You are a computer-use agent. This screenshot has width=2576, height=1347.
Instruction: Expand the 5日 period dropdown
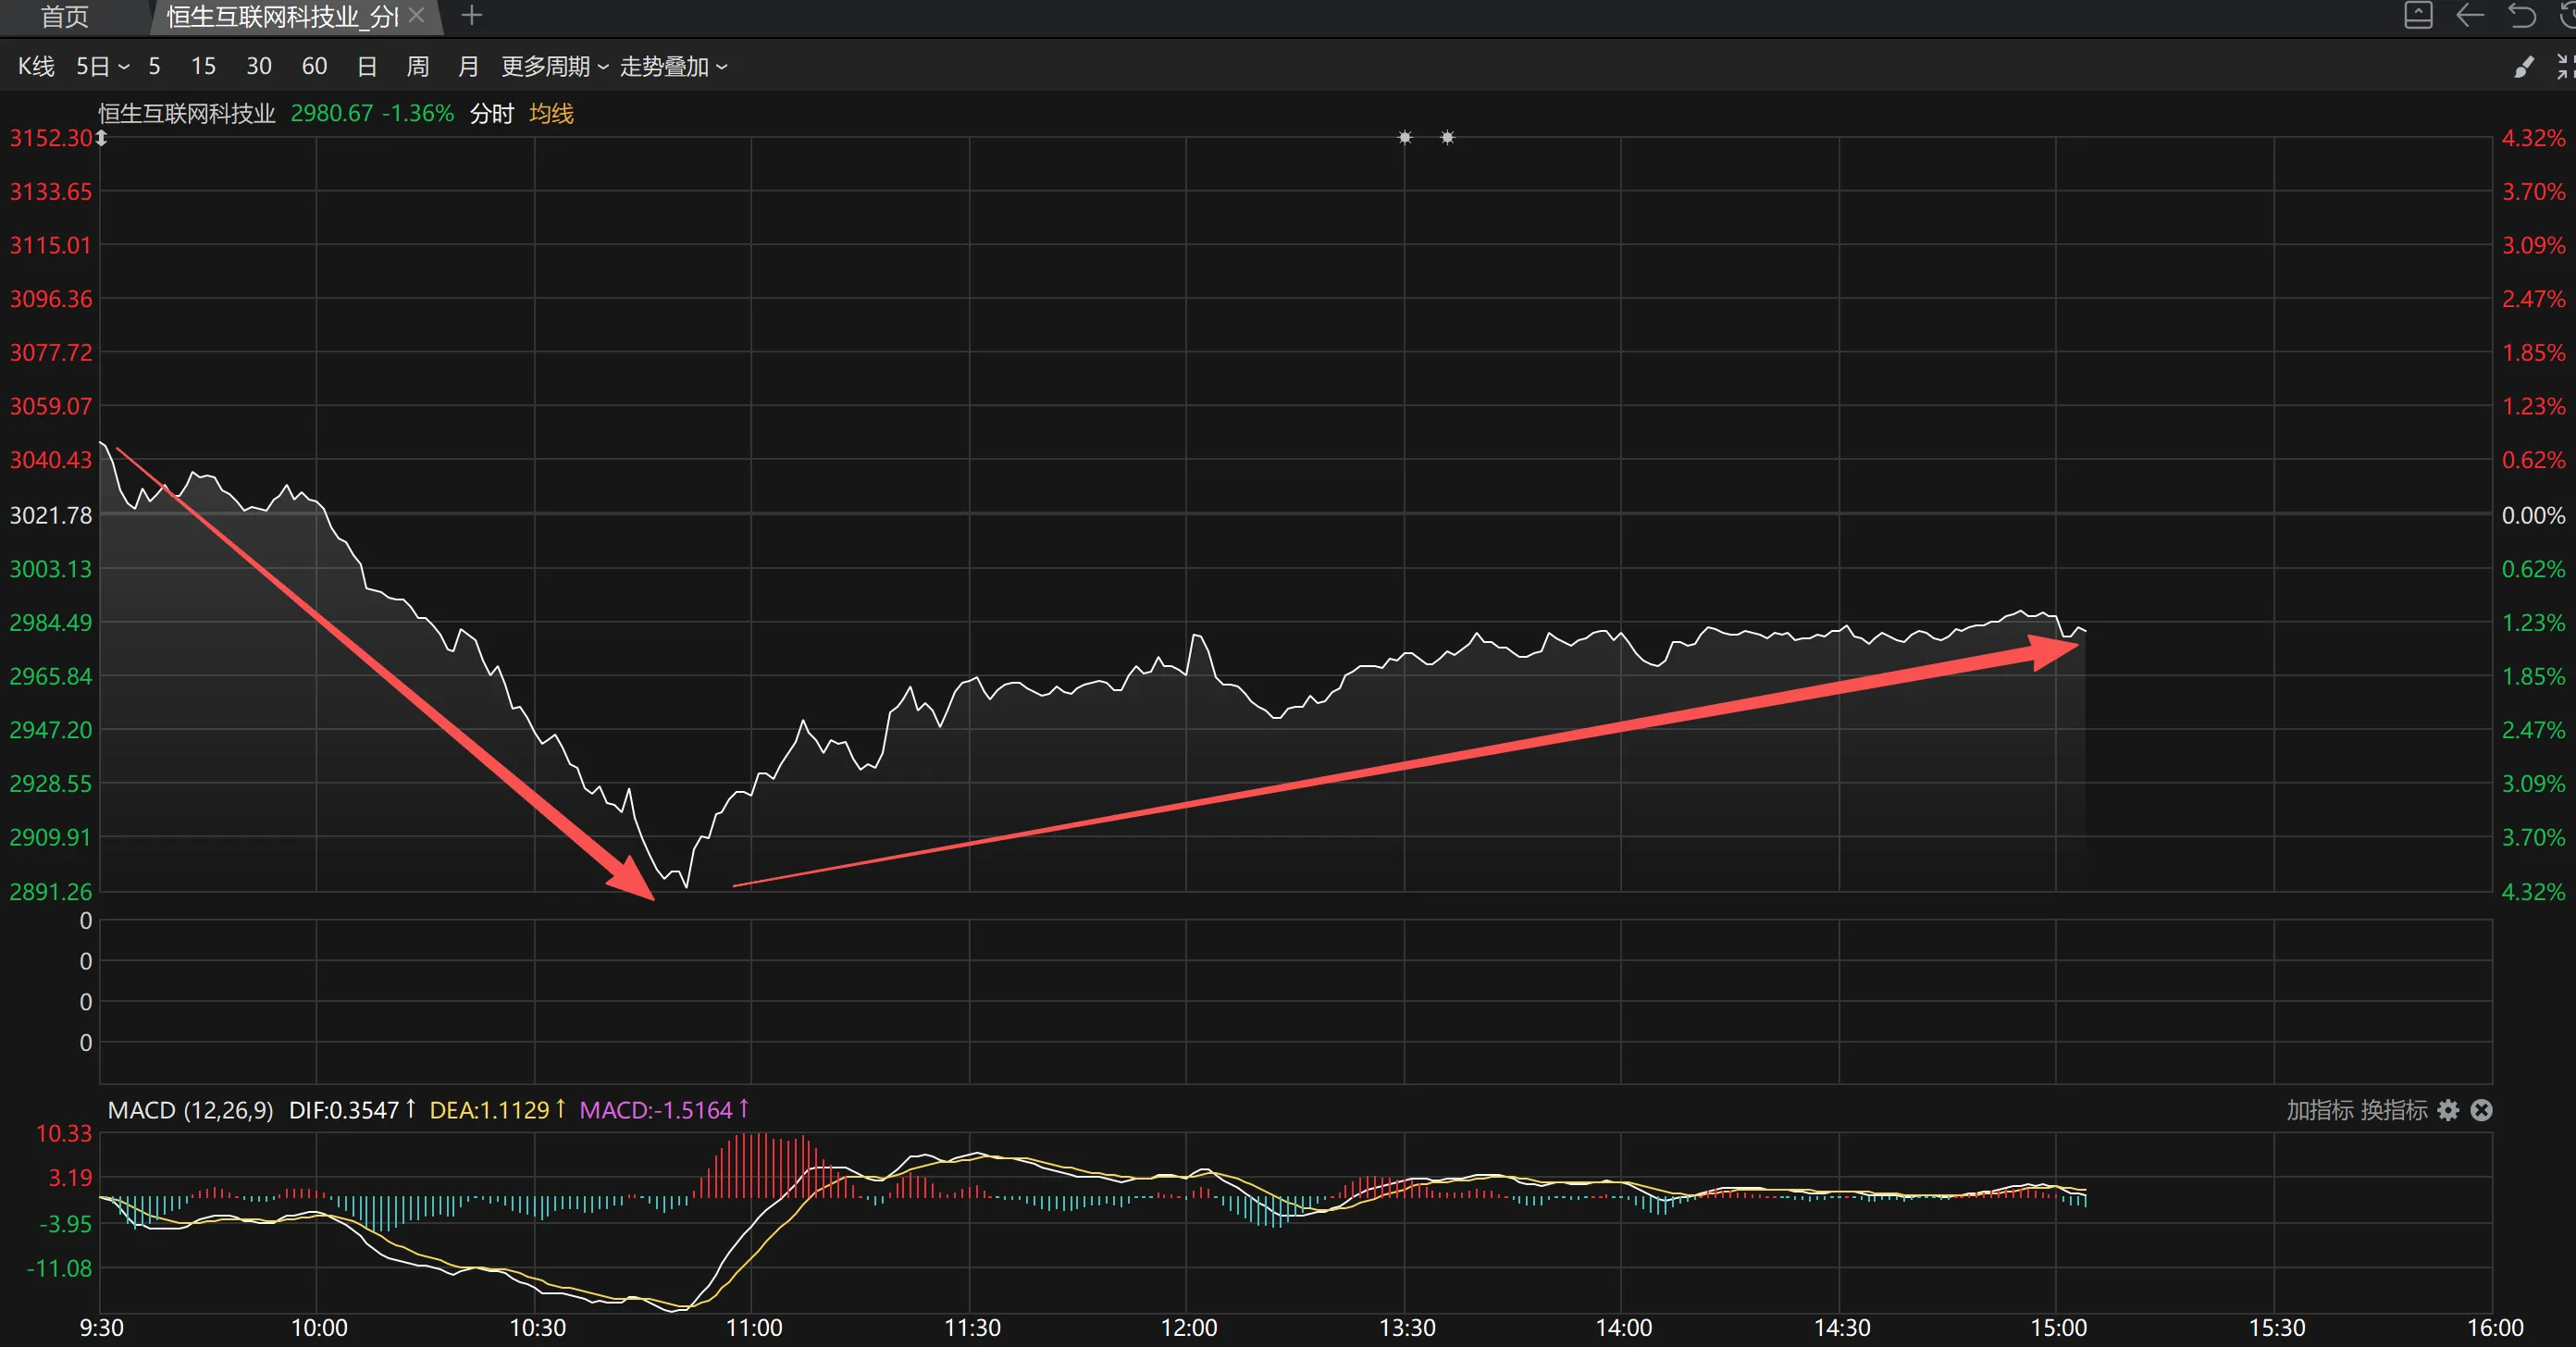102,66
